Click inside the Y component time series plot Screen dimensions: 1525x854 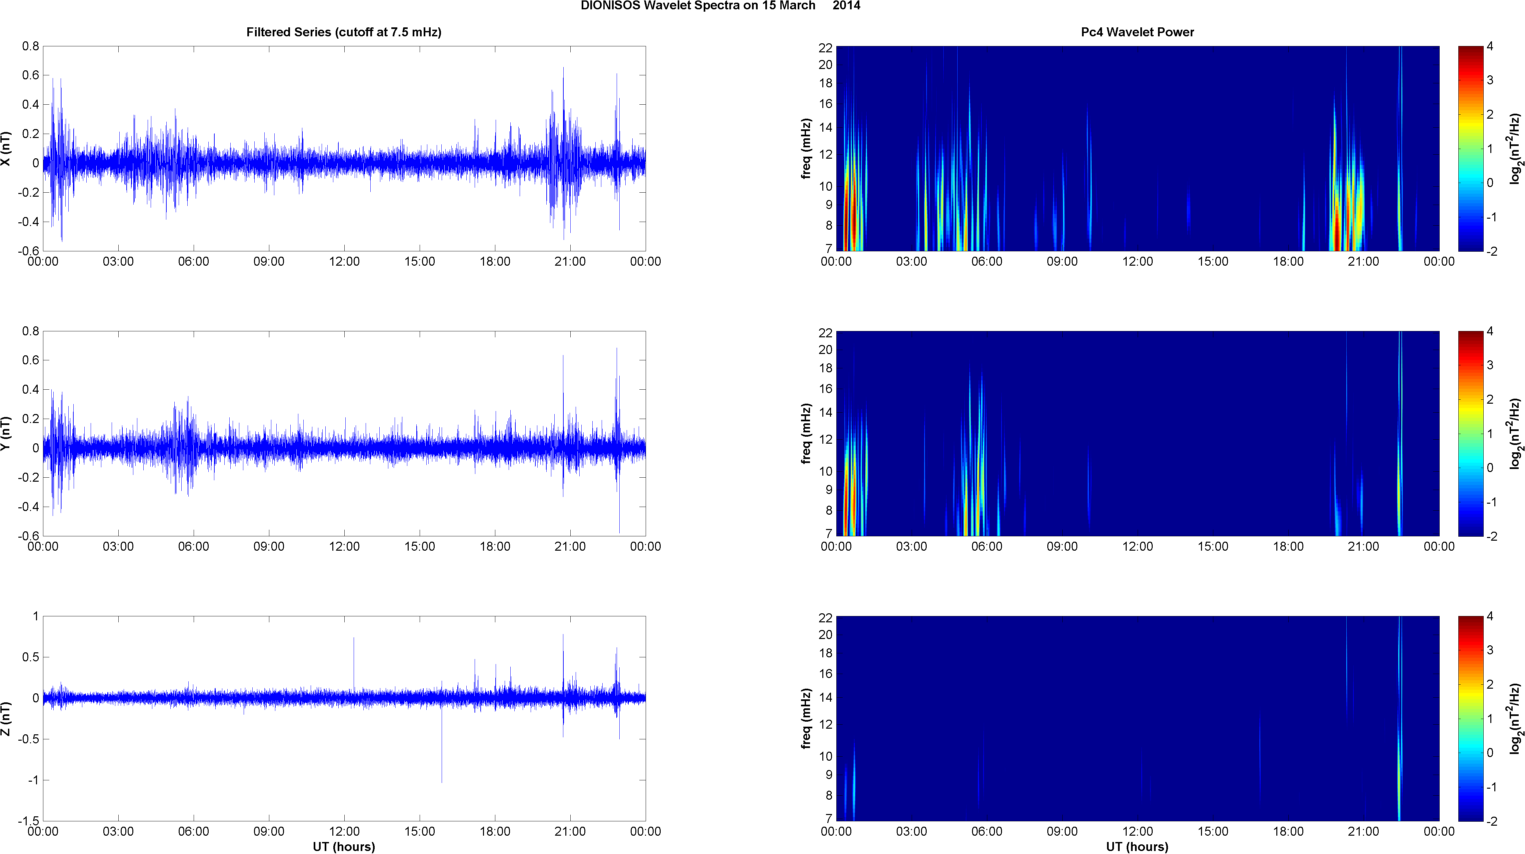click(344, 433)
